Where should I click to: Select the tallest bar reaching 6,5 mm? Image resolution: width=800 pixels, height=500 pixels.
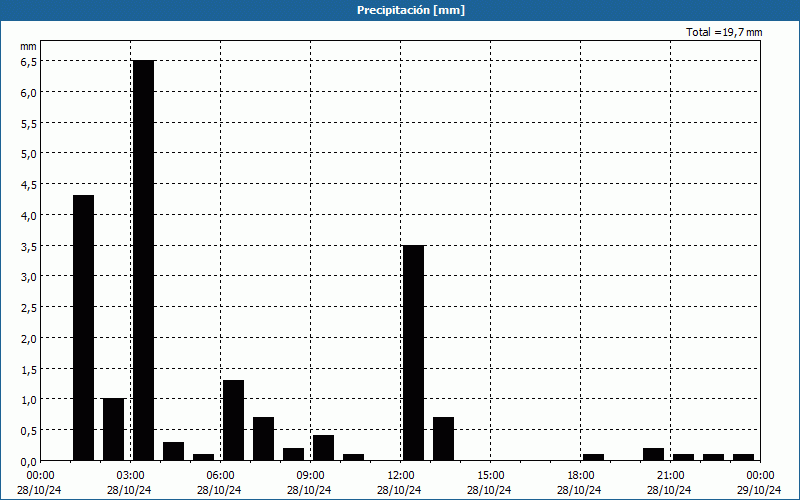point(143,260)
